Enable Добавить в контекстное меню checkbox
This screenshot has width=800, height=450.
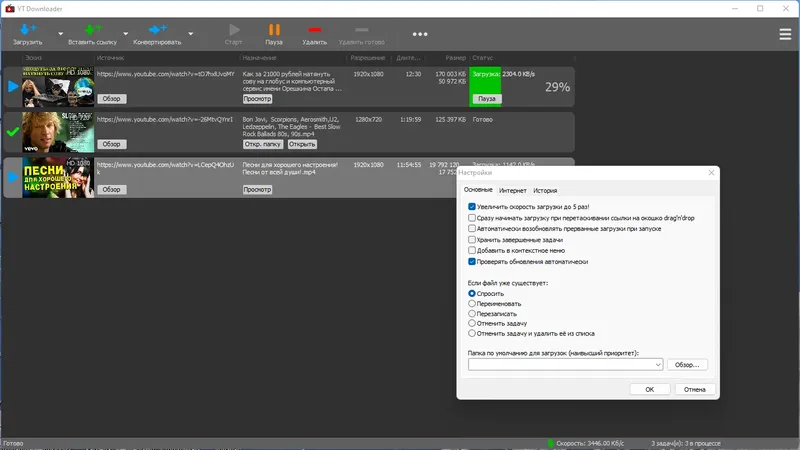point(472,251)
